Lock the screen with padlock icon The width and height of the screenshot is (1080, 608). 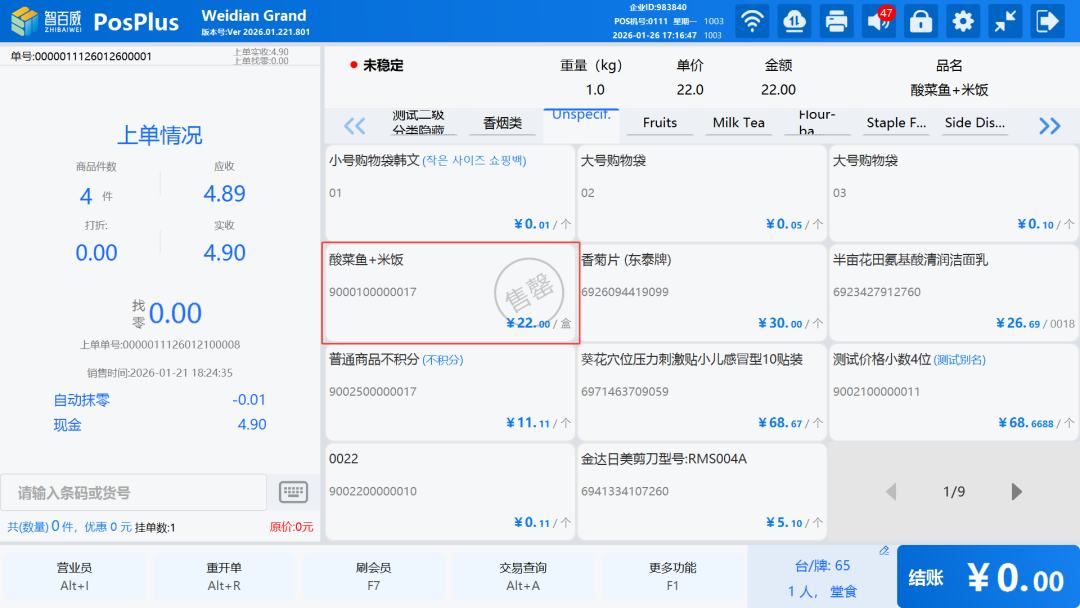click(921, 21)
